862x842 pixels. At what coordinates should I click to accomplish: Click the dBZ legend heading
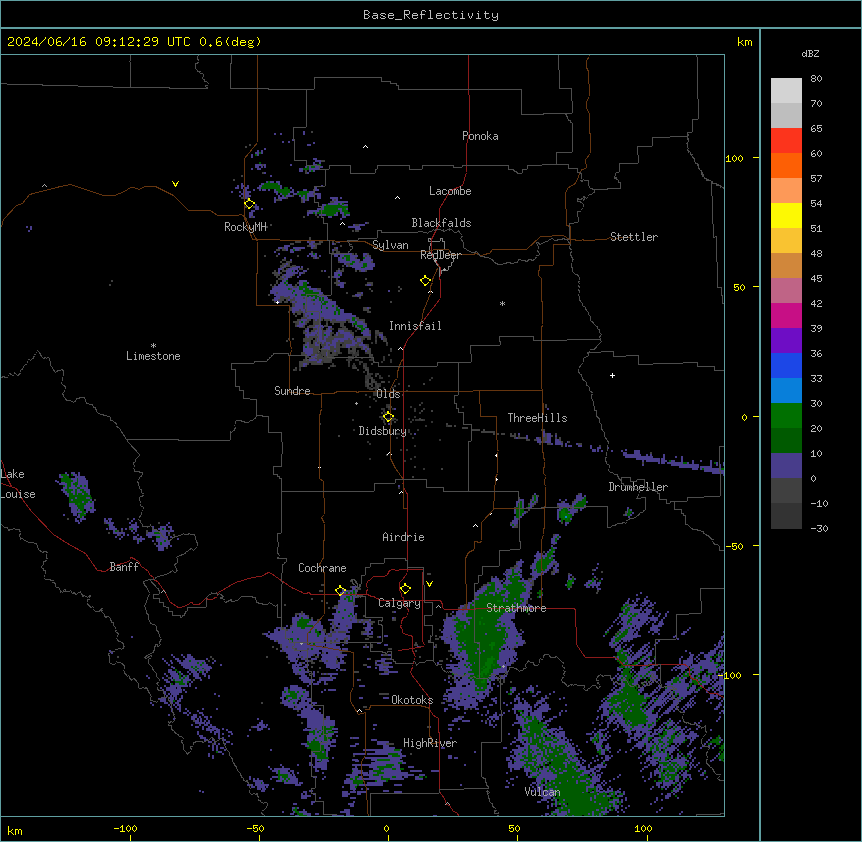coord(810,53)
